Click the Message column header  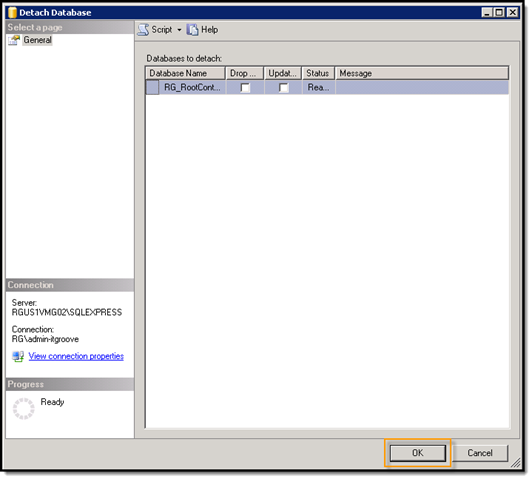click(x=422, y=73)
